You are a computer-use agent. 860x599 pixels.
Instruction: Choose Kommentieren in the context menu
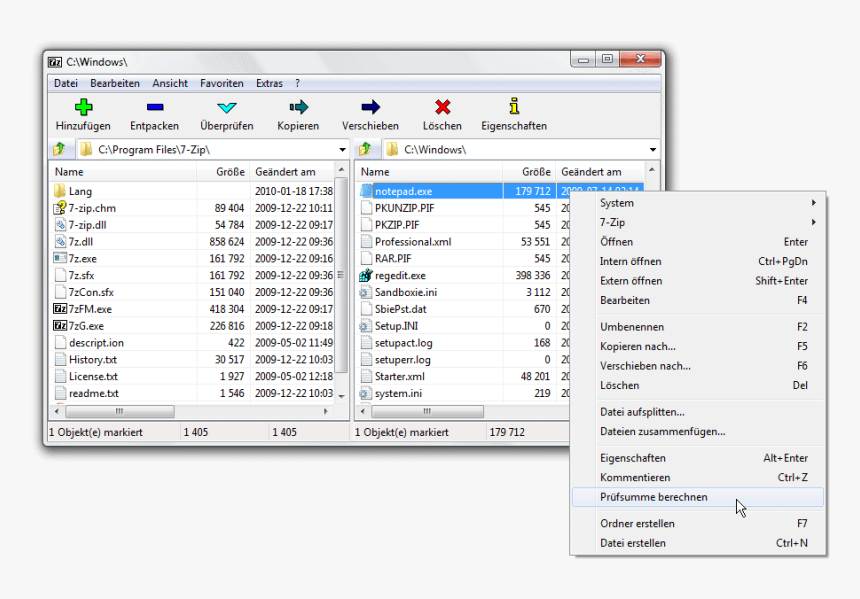coord(698,478)
